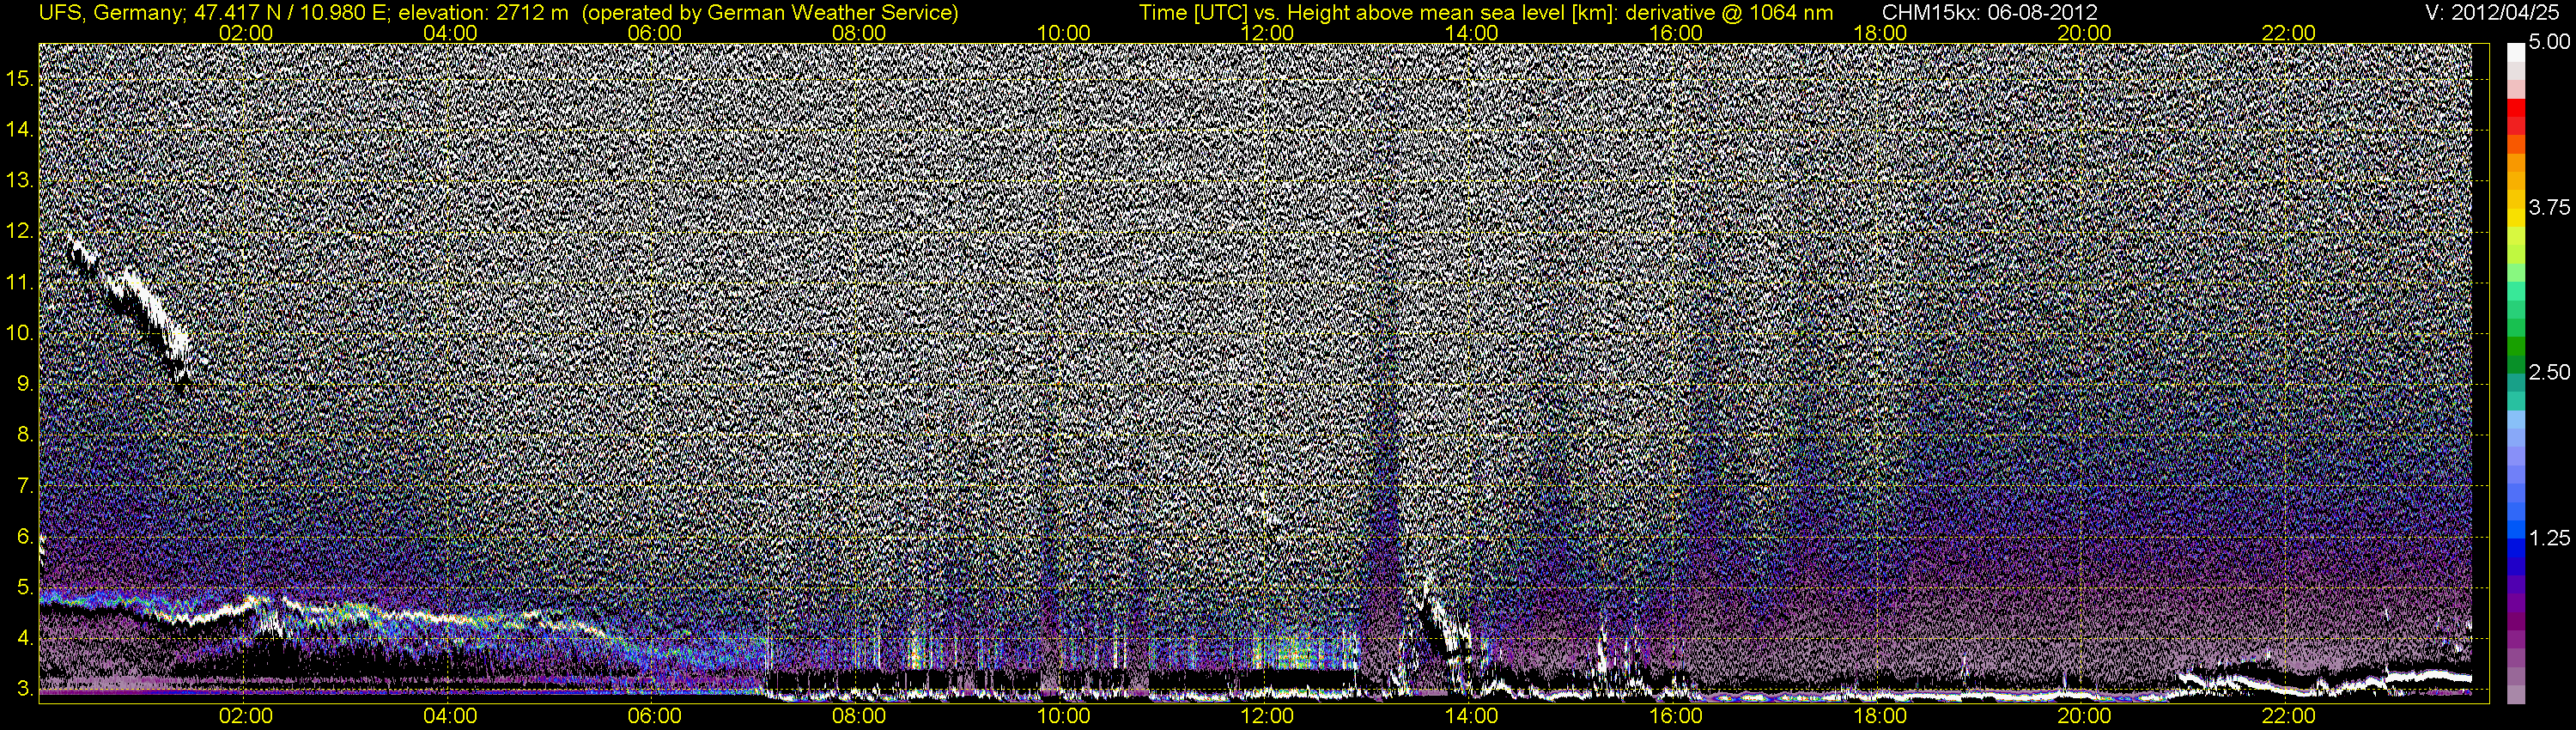Click the 22:00 label on the top time axis
2576x730 pixels.
2289,33
